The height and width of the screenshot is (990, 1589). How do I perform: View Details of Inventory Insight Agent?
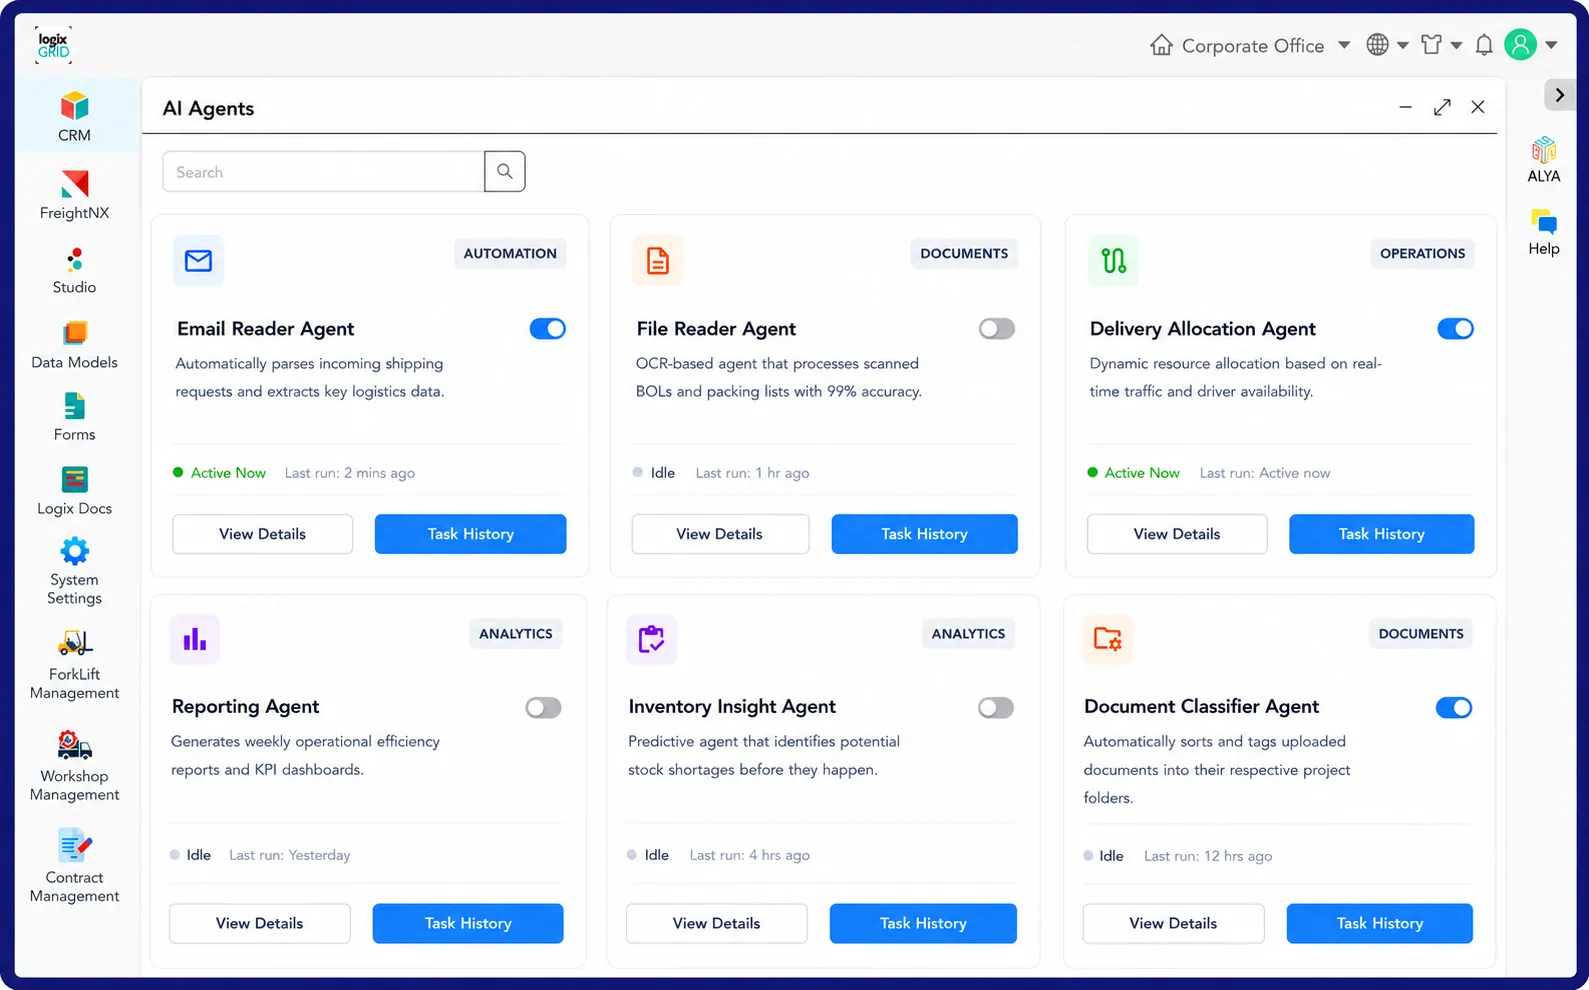tap(717, 924)
